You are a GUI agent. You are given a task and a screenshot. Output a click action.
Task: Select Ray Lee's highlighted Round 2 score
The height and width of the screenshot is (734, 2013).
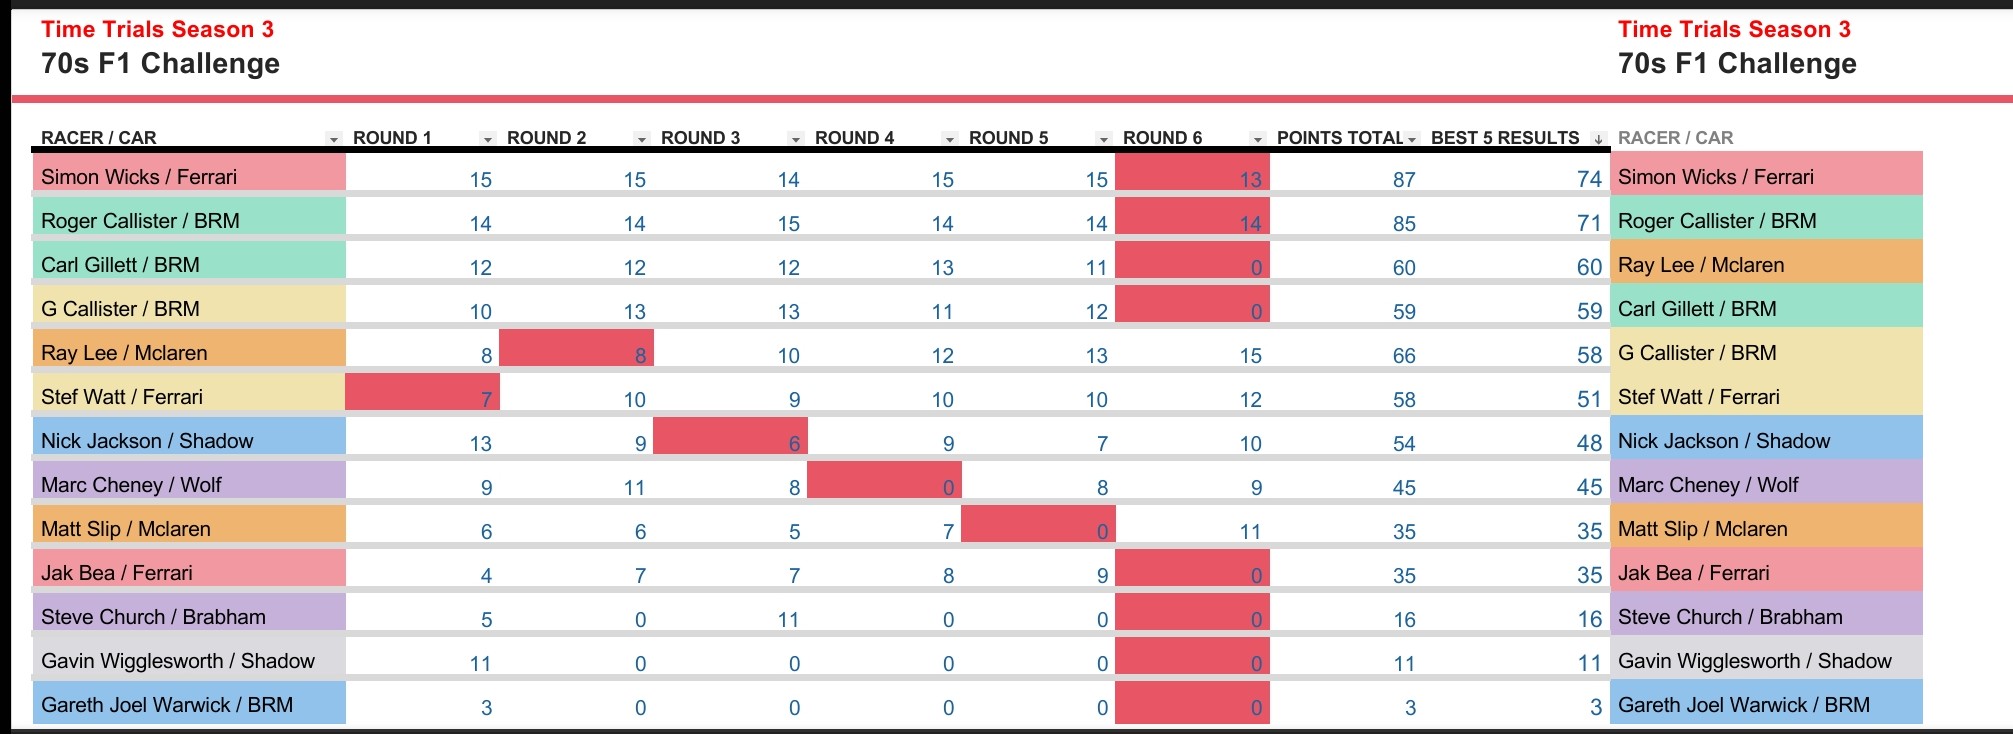click(x=576, y=351)
